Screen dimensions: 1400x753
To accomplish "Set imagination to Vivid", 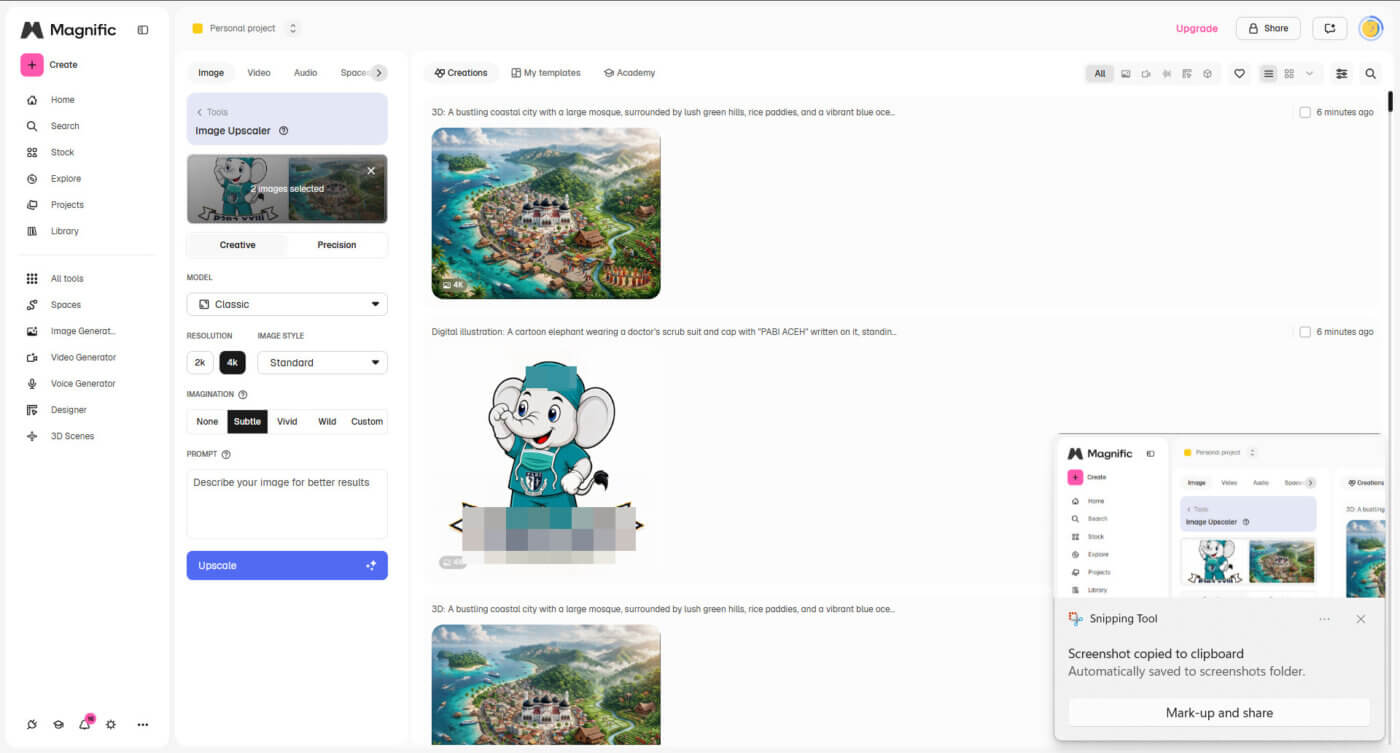I will (x=287, y=421).
